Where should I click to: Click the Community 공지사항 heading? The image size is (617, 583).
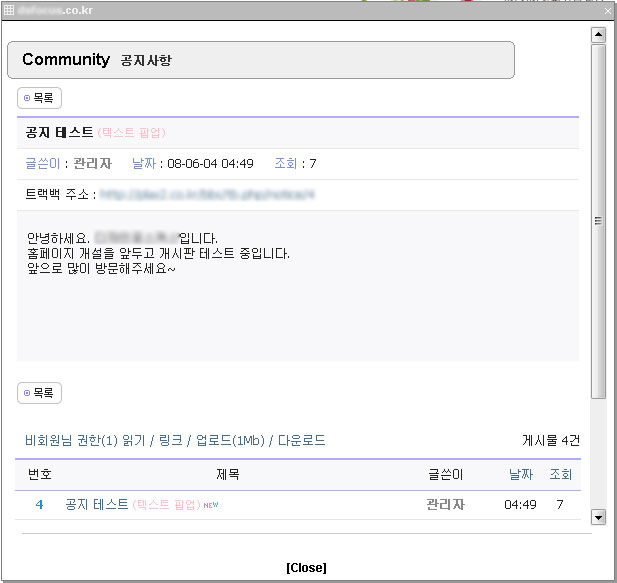[97, 60]
